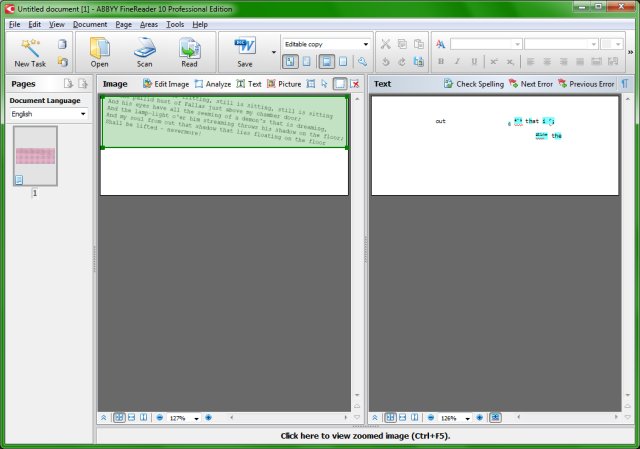
Task: Click the Scan icon
Action: [144, 52]
